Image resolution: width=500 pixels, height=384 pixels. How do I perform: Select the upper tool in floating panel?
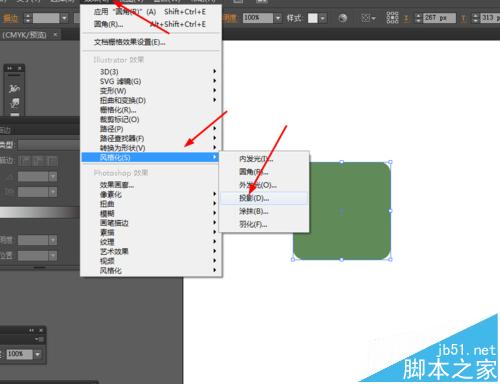[14, 88]
